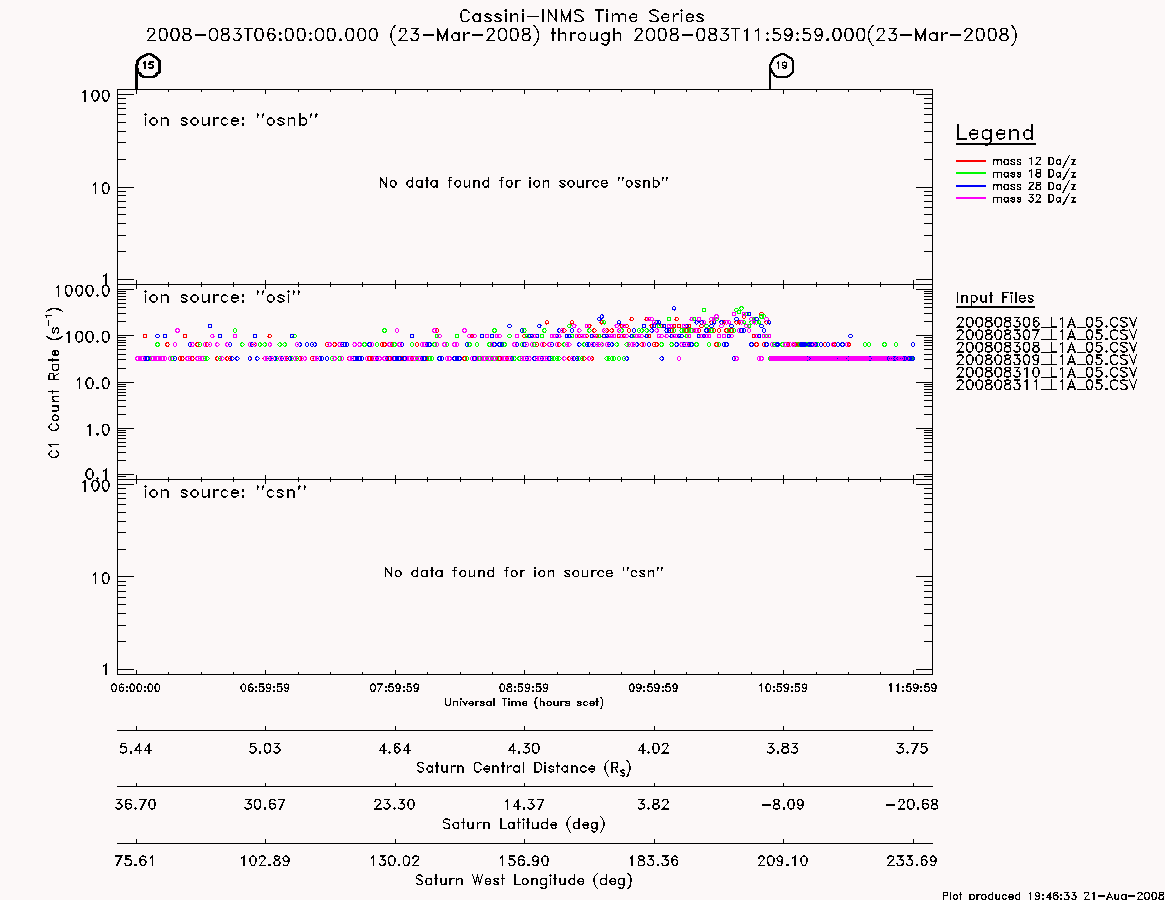The width and height of the screenshot is (1165, 900).
Task: Click the 4.30 central distance value
Action: point(524,749)
